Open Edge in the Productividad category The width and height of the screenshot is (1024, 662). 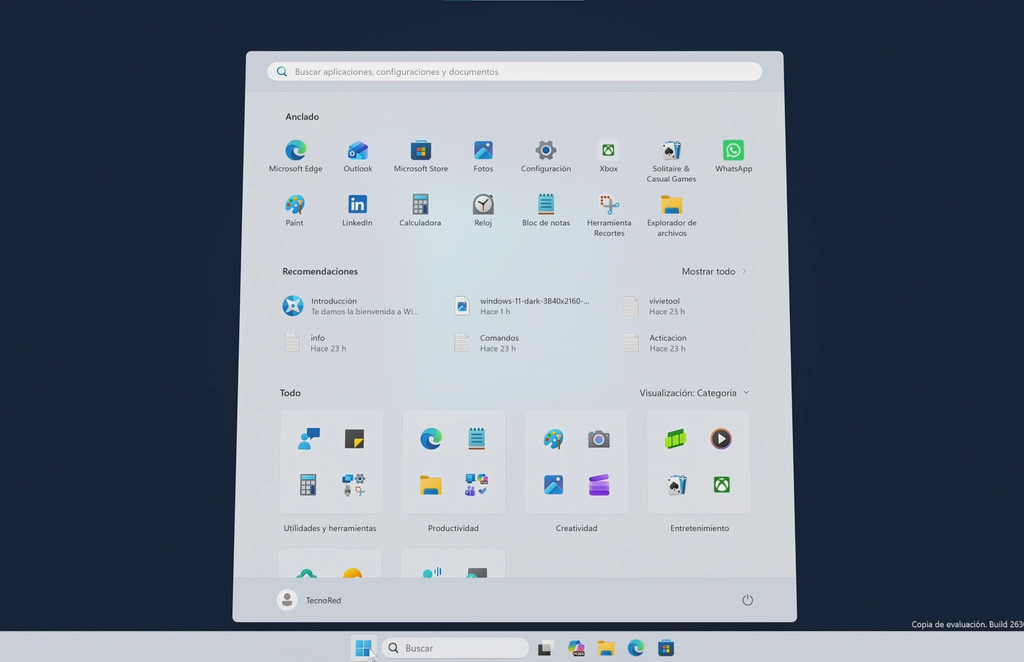pyautogui.click(x=431, y=439)
